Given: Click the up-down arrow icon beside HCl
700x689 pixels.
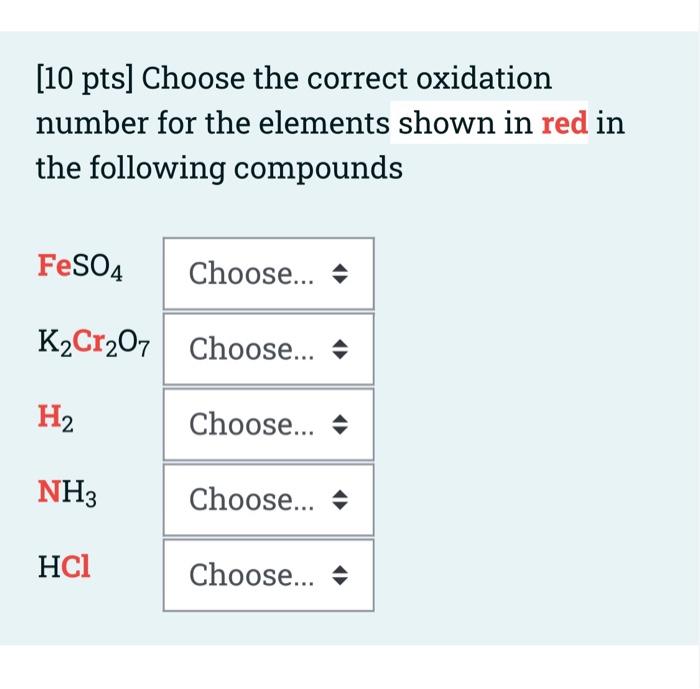Looking at the screenshot, I should 340,576.
